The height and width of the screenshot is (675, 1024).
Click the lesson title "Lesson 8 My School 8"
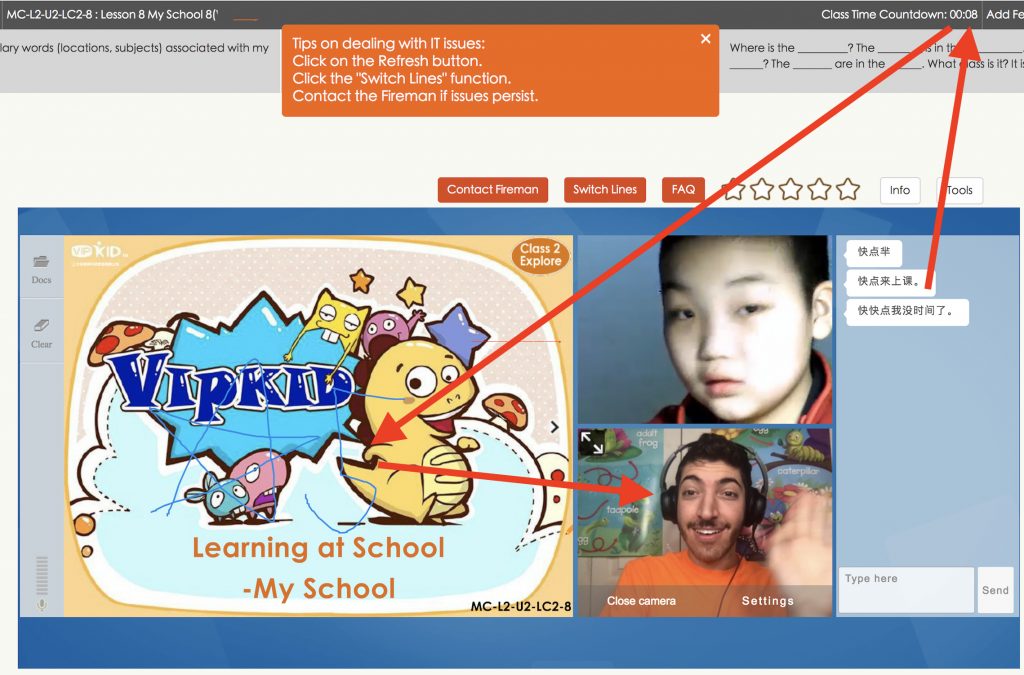(159, 14)
